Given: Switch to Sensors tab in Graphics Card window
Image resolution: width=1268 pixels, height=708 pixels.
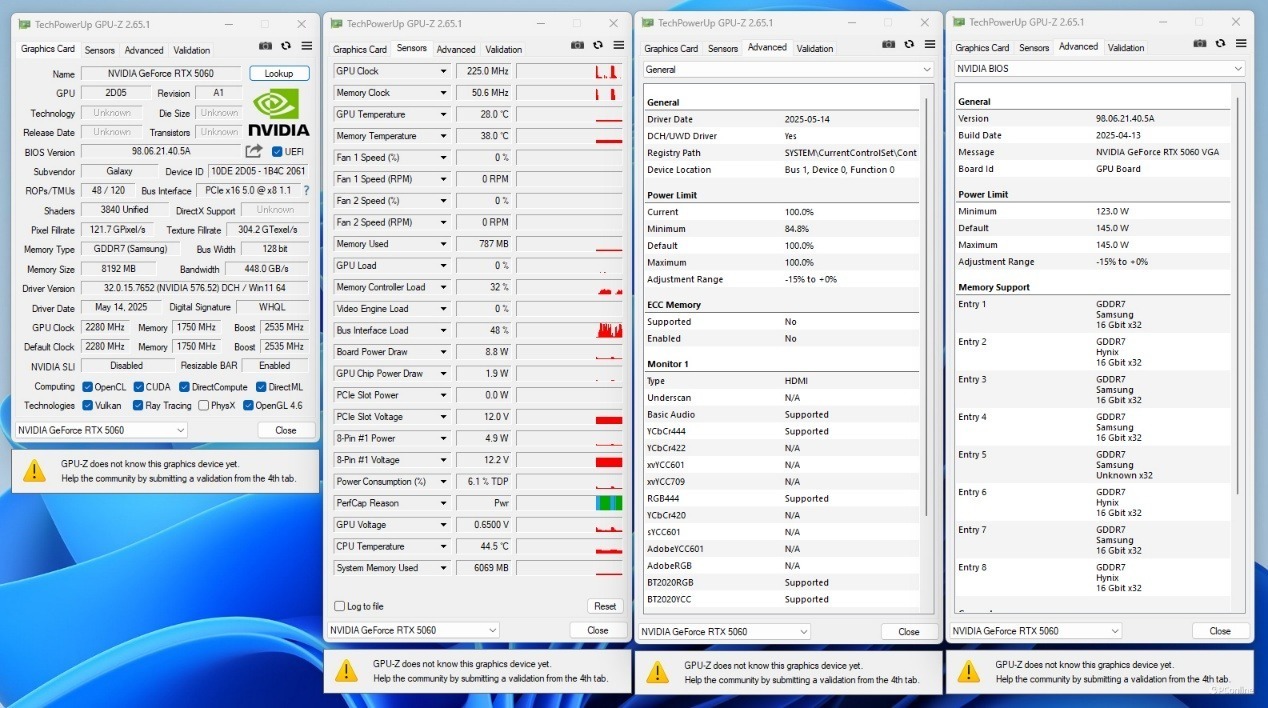Looking at the screenshot, I should point(99,50).
